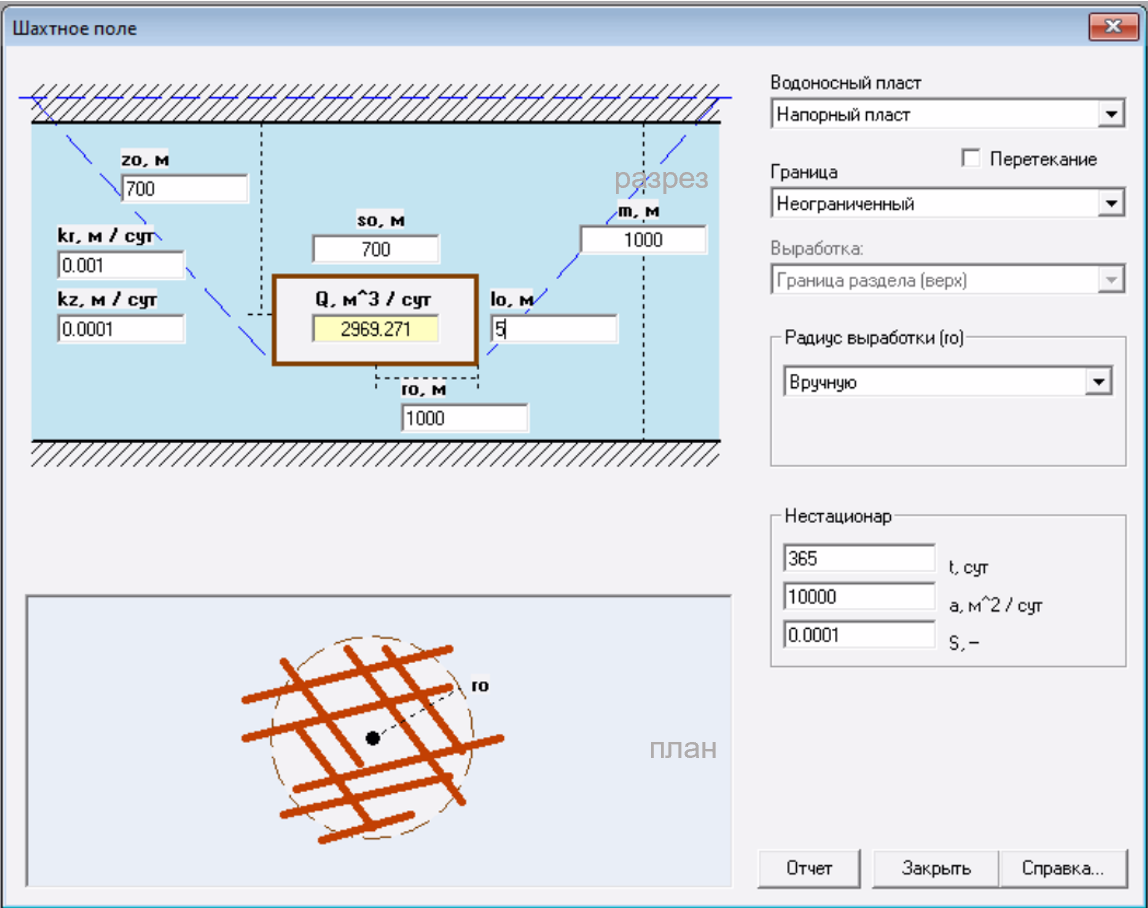Image resolution: width=1148 pixels, height=908 pixels.
Task: Click the S storage coefficient field
Action: point(859,635)
